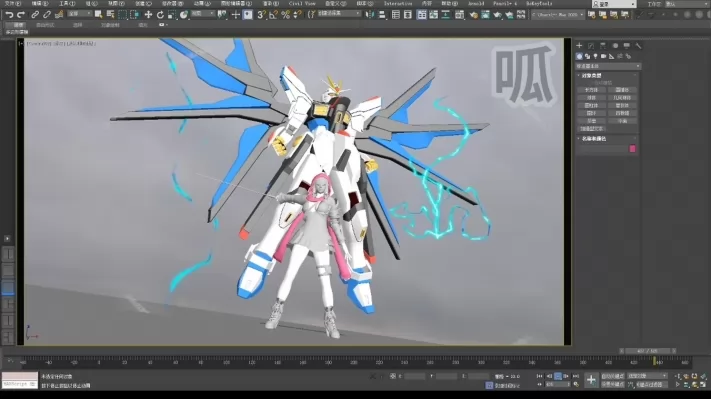The image size is (711, 399).
Task: Click the Play Animation control
Action: (x=558, y=376)
